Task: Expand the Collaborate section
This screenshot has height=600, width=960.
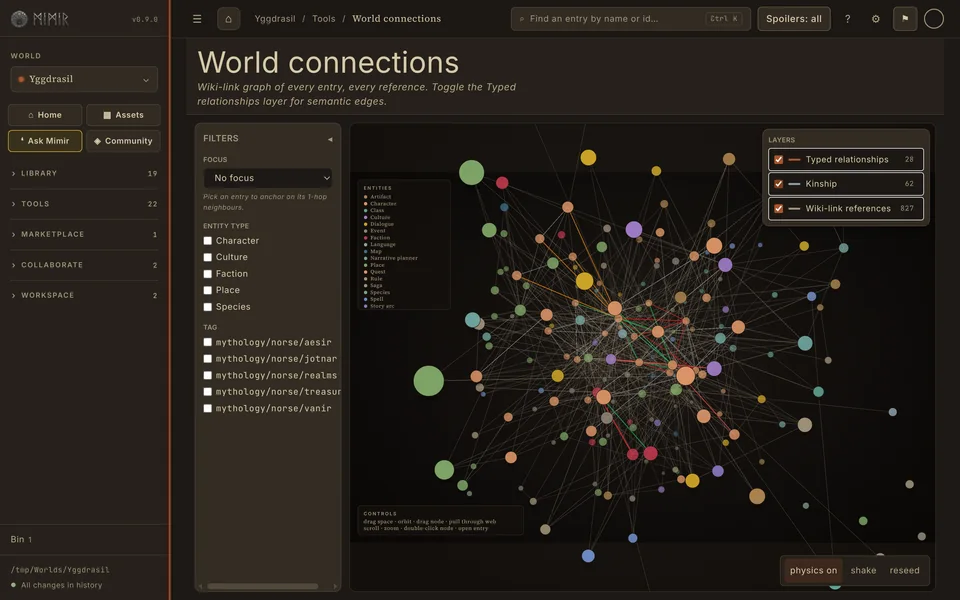Action: click(x=84, y=265)
